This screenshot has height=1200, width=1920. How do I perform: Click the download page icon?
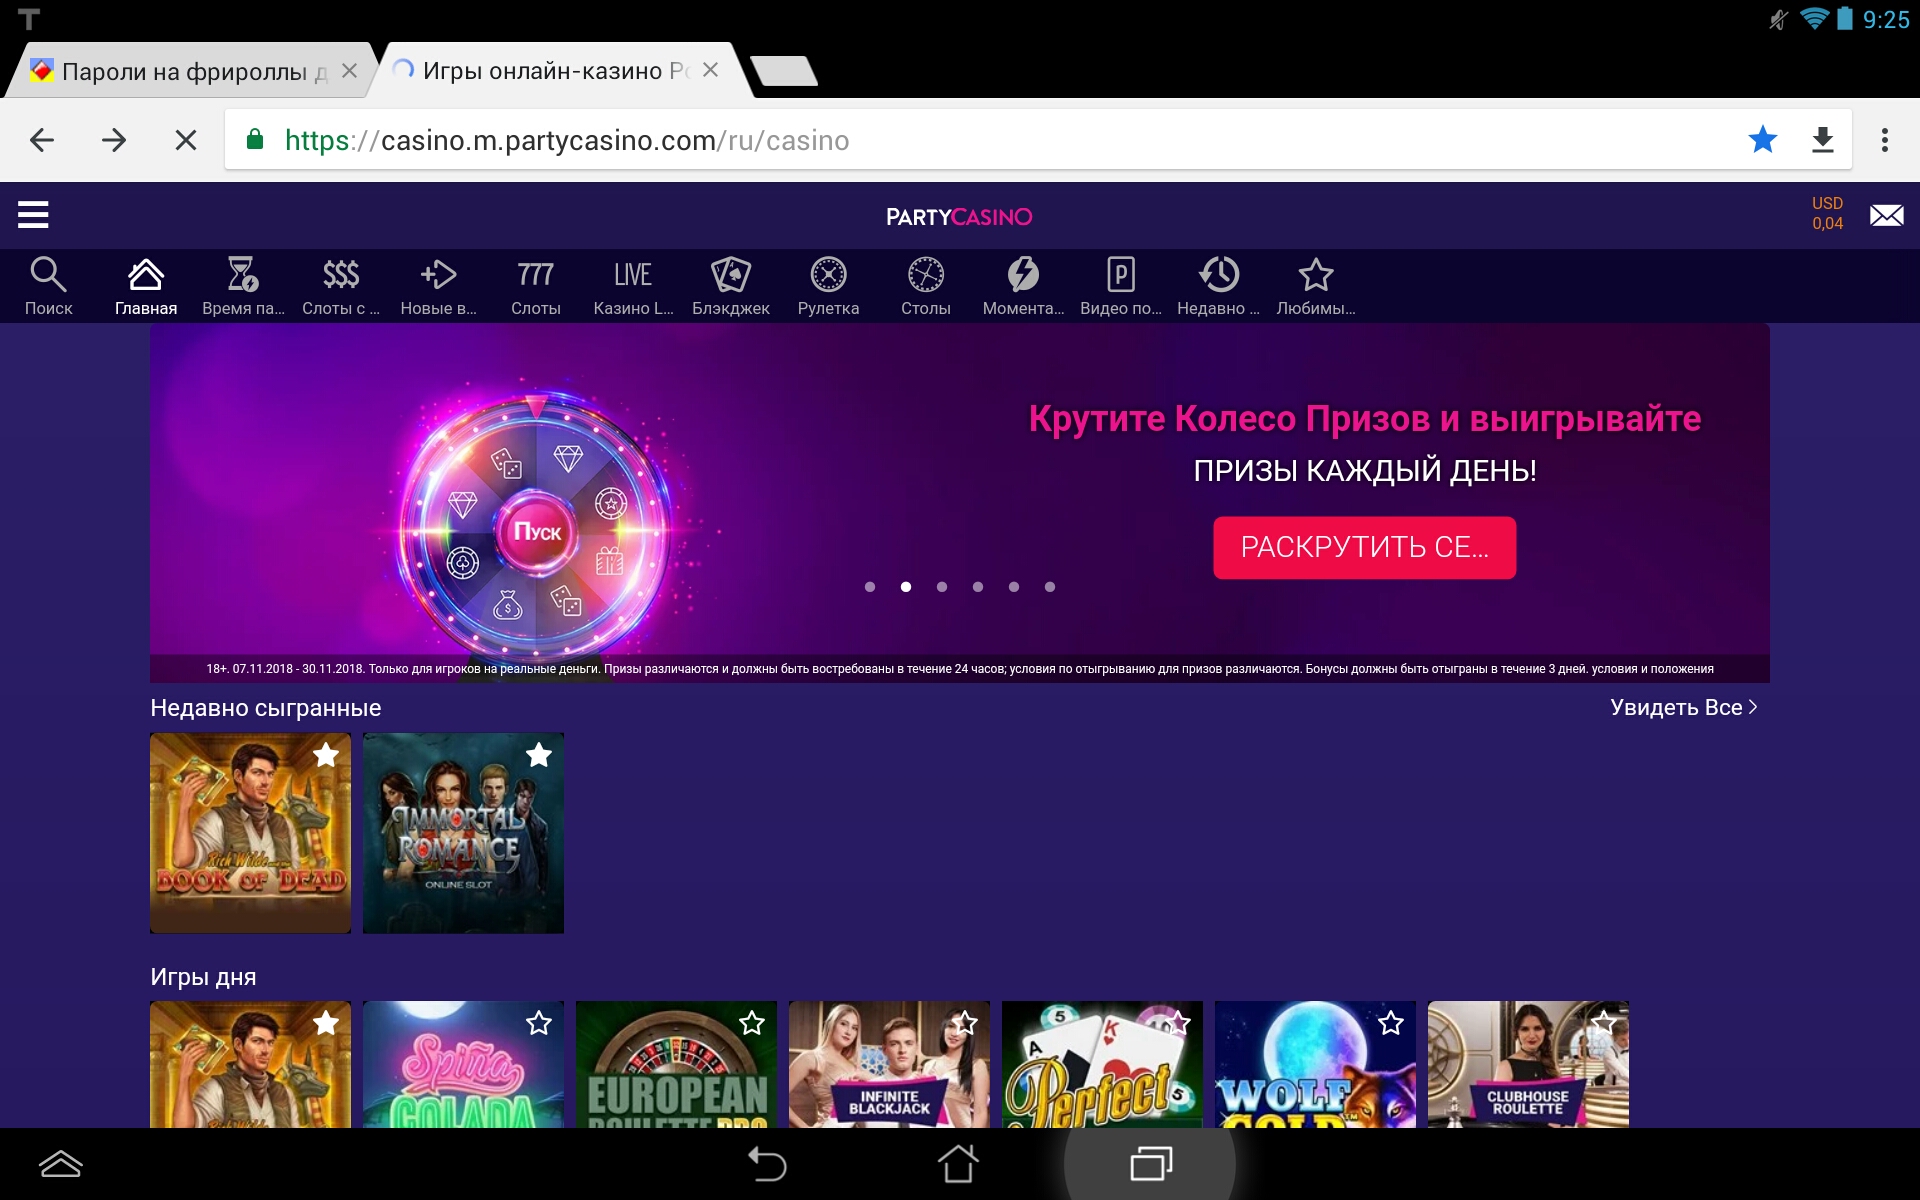point(1823,140)
